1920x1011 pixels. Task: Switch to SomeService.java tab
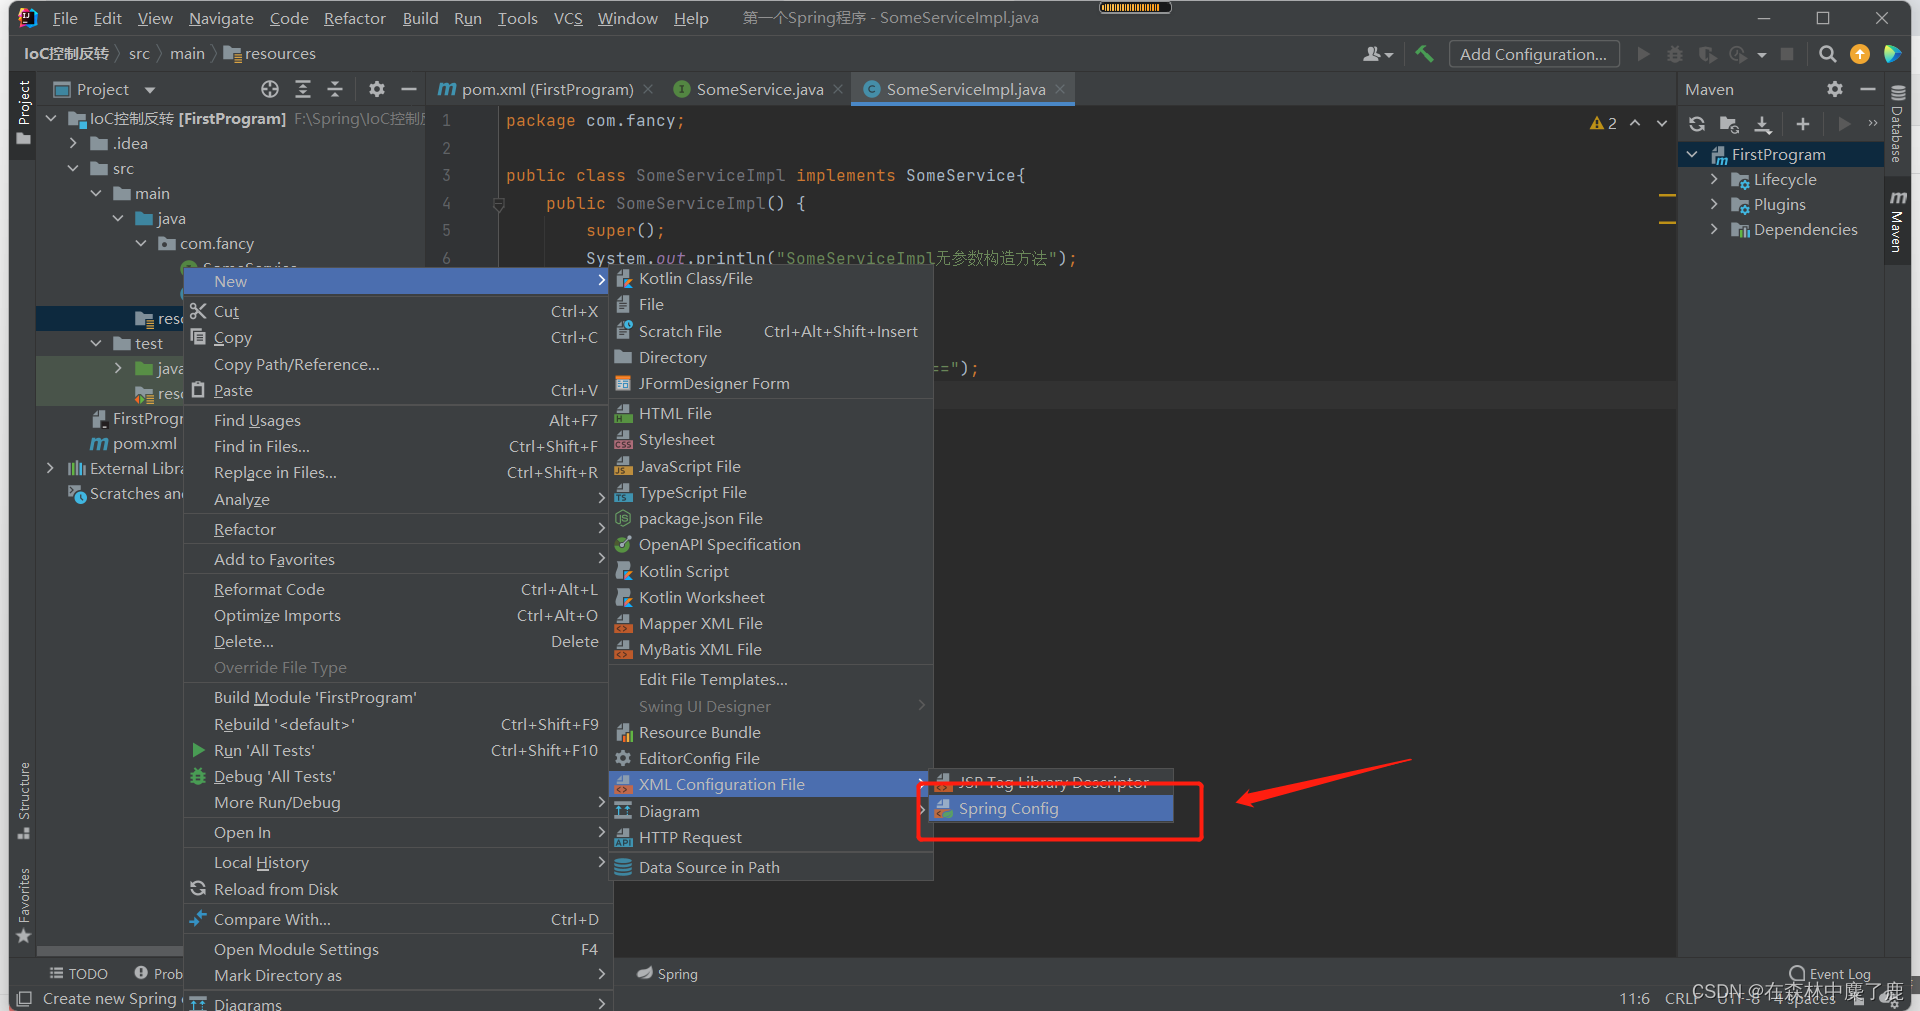[x=759, y=89]
